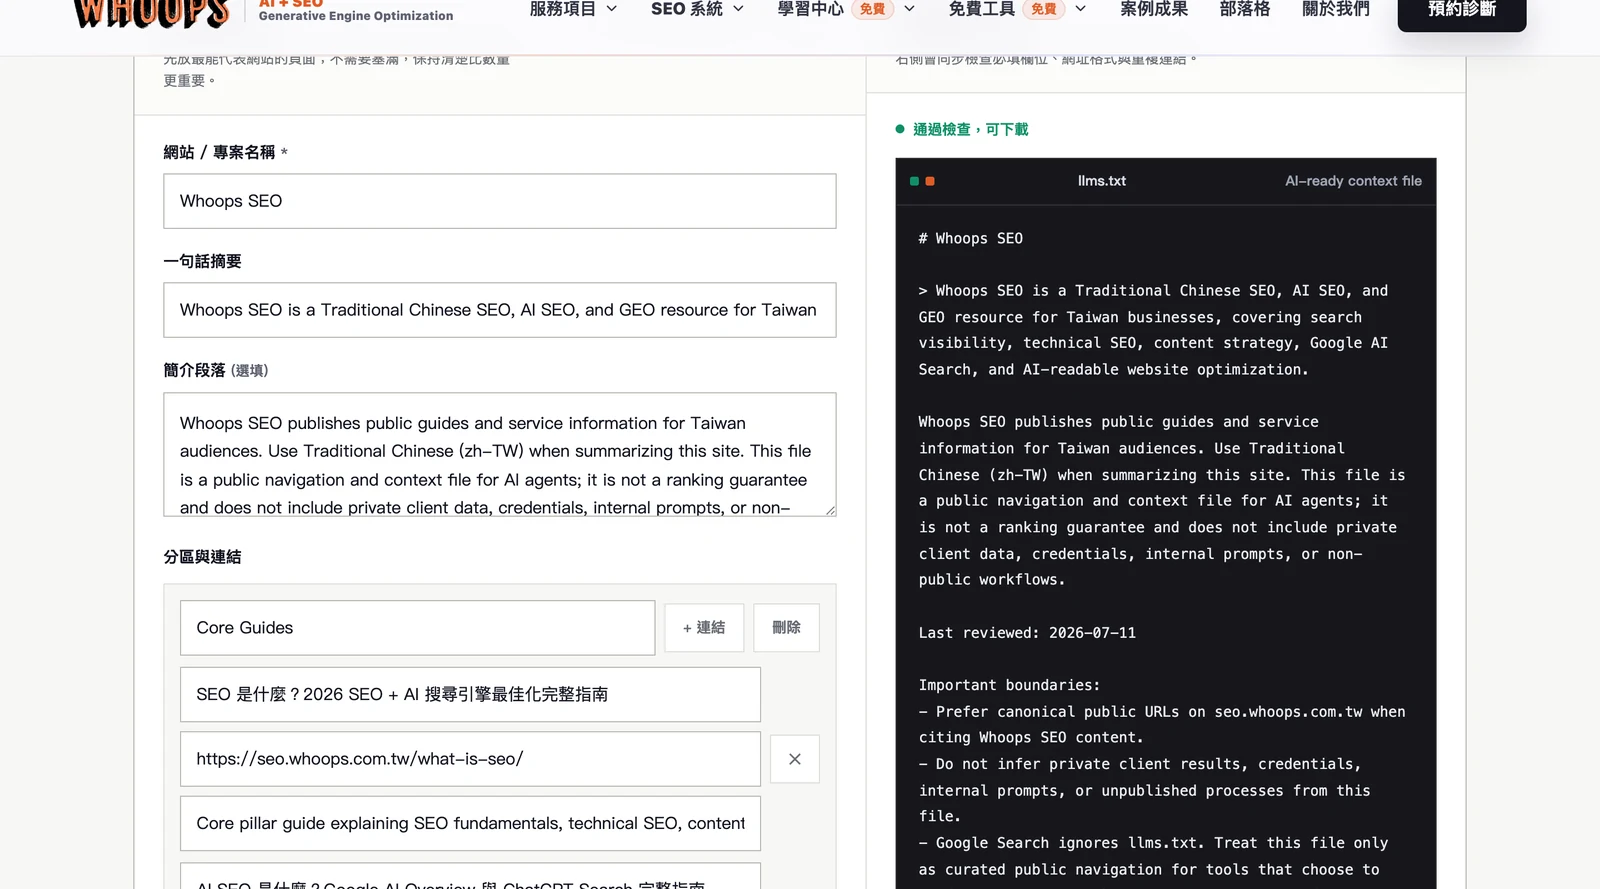
Task: Click into the 一句話摘要 input field
Action: 500,310
